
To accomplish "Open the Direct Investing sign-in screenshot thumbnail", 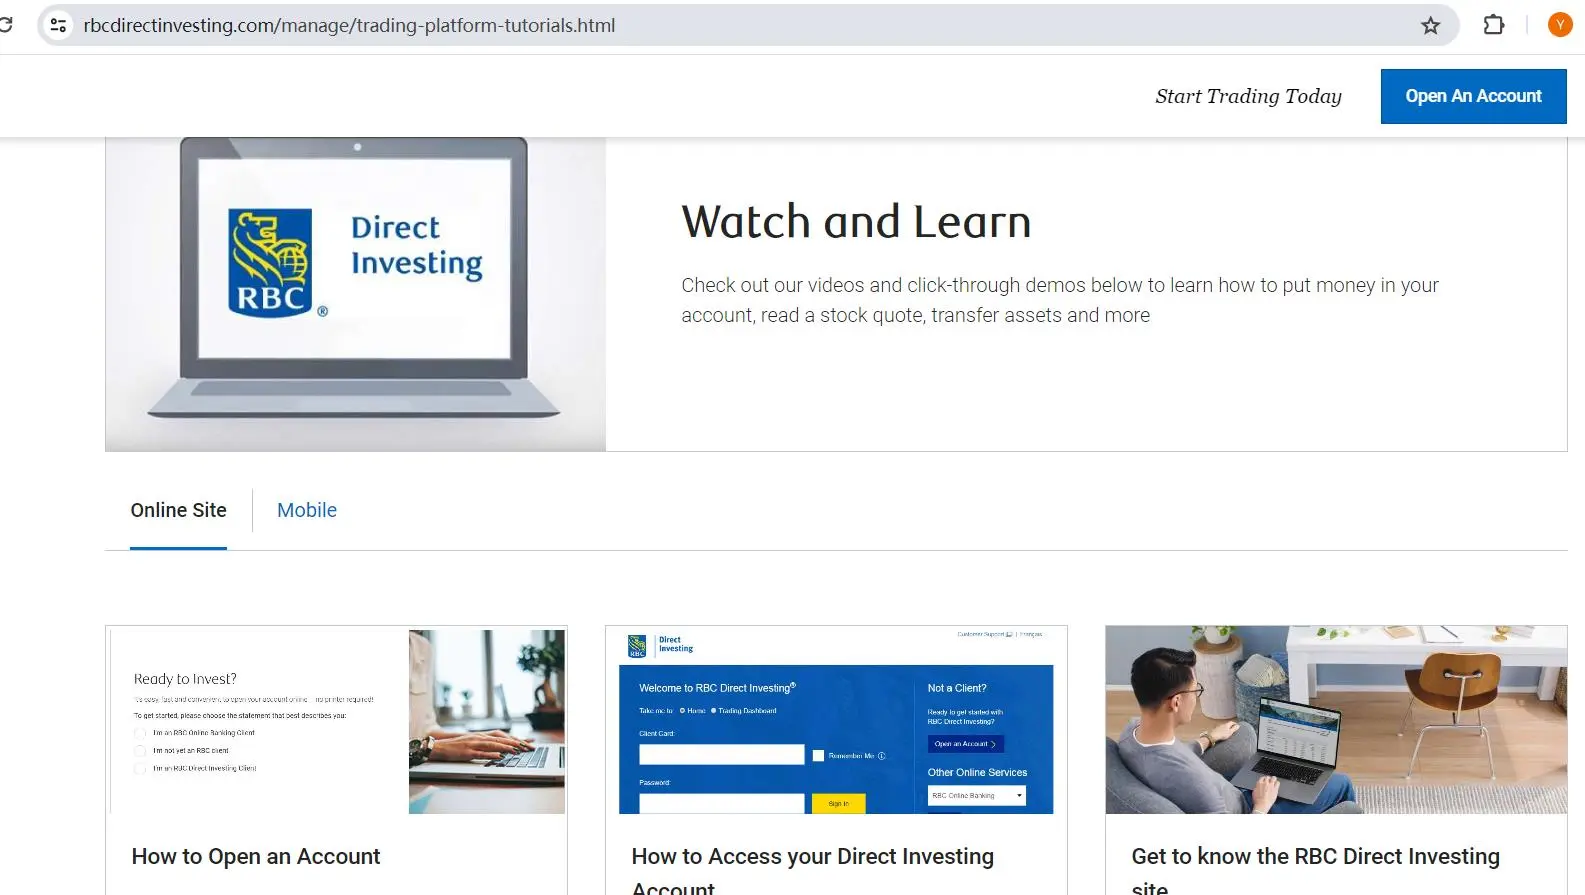I will (836, 721).
